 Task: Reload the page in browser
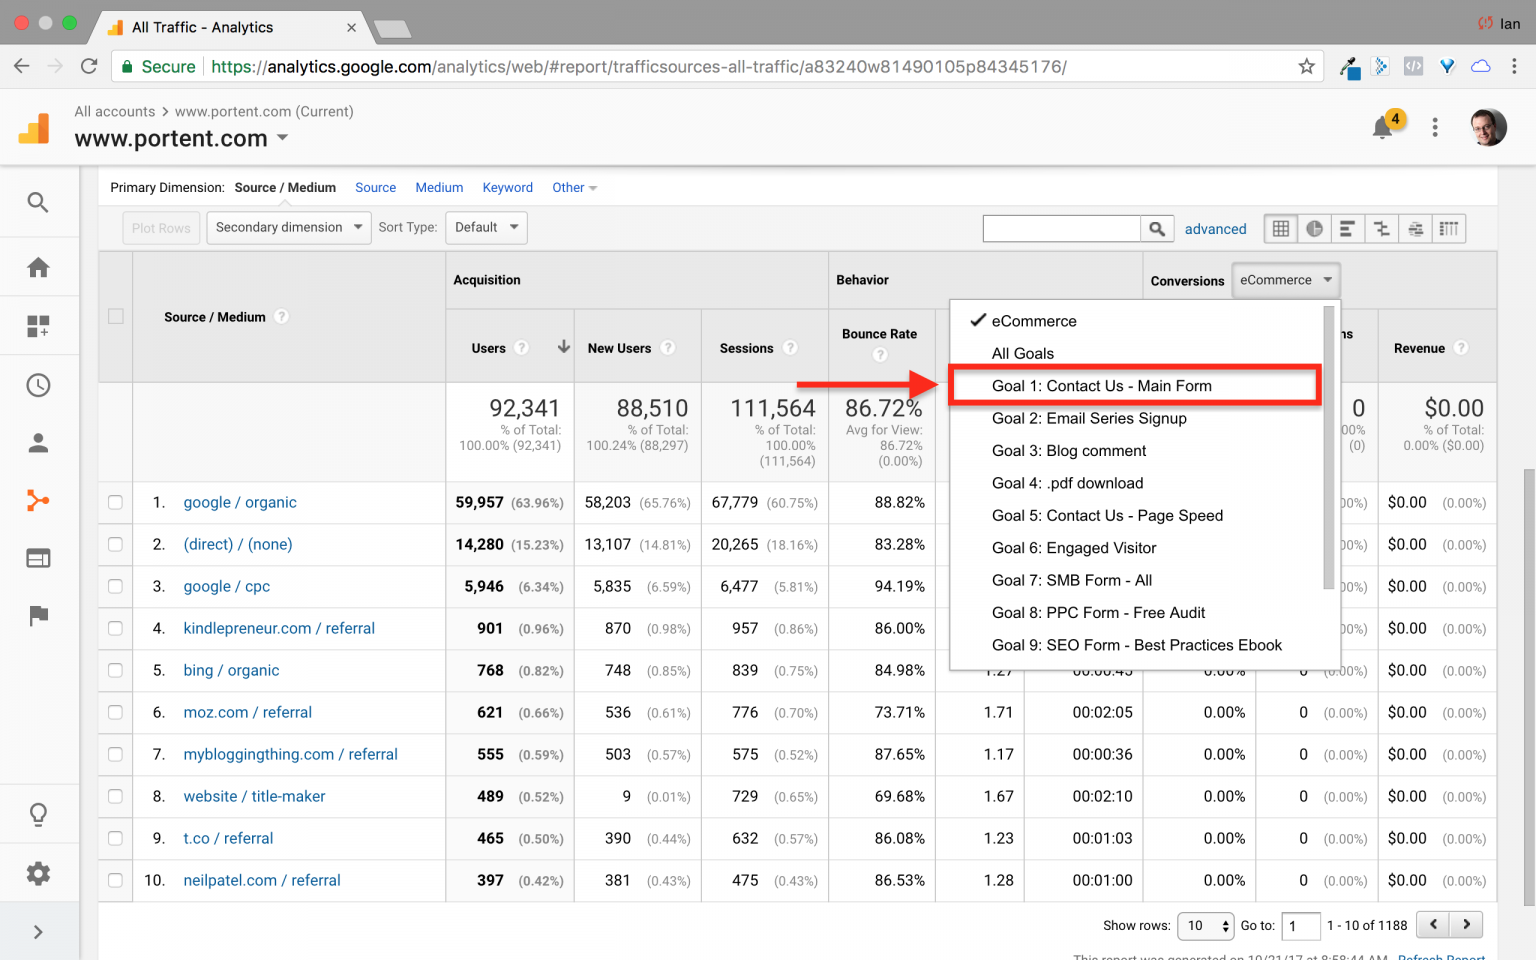89,66
